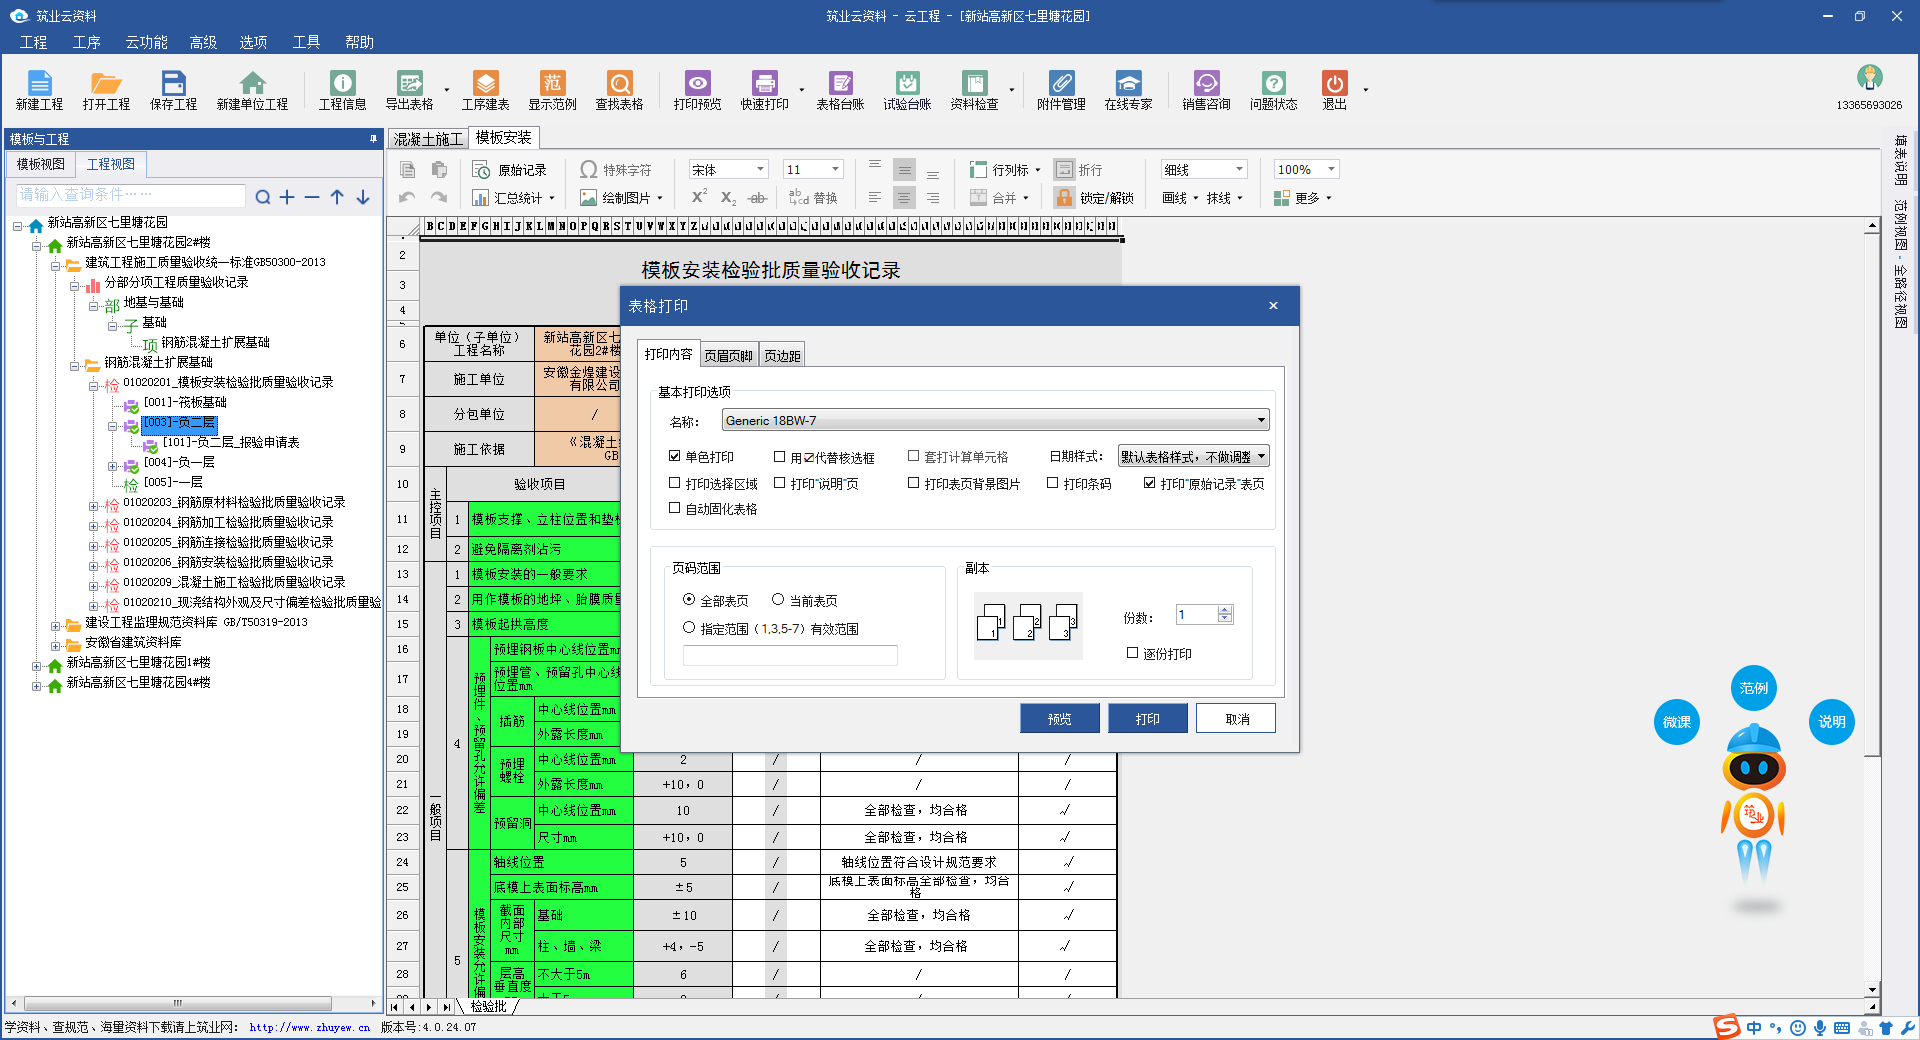Click the 快速打印 printer icon
Viewport: 1920px width, 1040px height.
coord(764,84)
